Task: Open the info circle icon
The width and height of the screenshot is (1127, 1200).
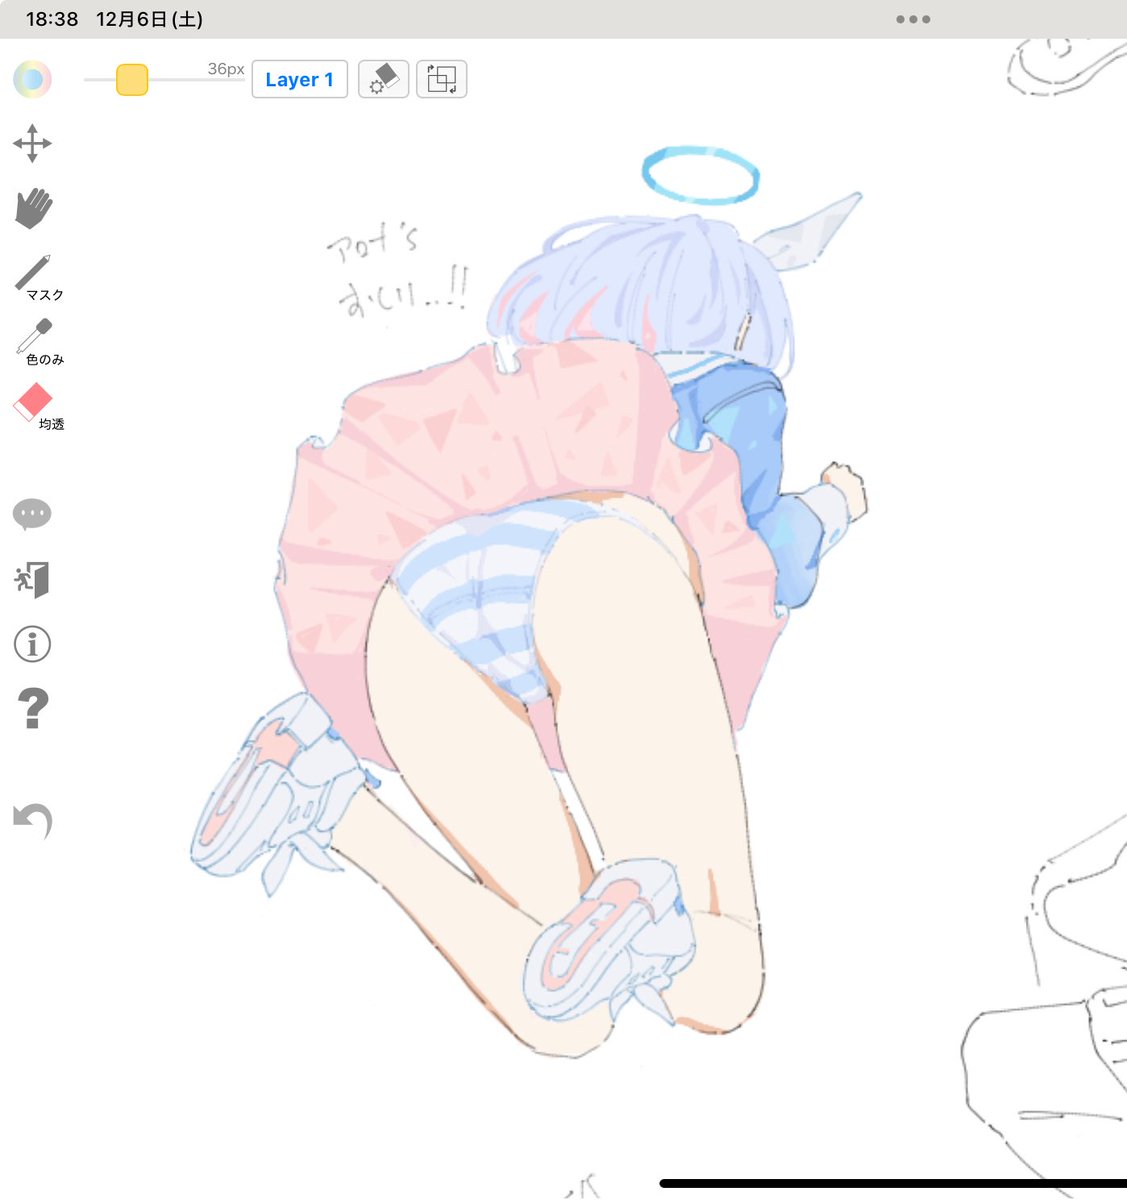Action: click(32, 644)
